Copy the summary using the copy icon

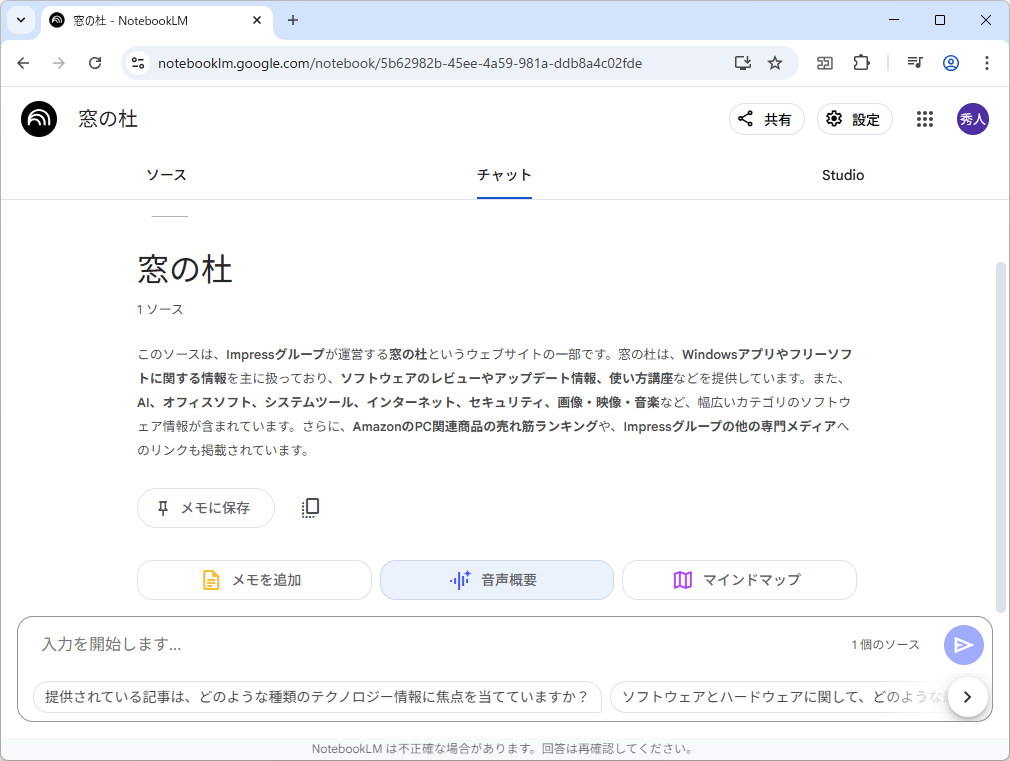[x=310, y=507]
